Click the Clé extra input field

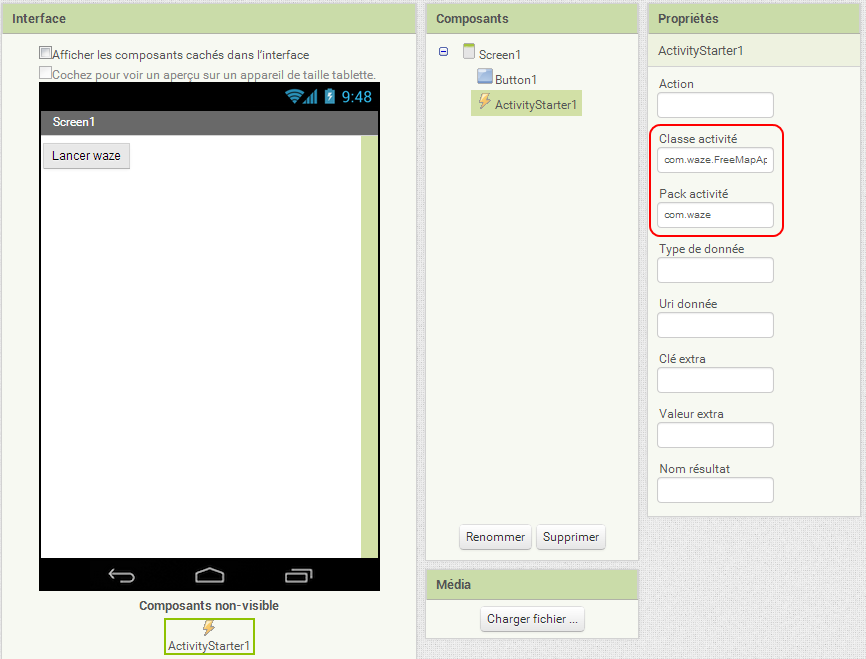715,380
